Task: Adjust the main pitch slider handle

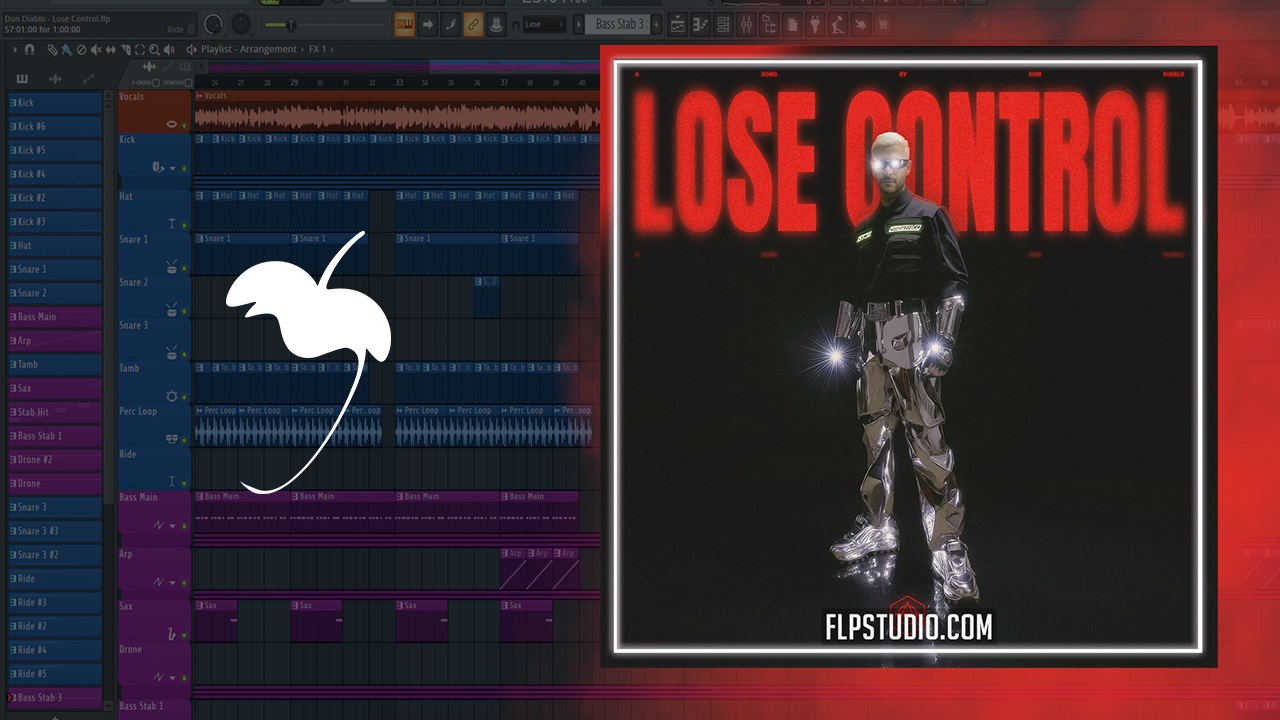Action: [291, 24]
